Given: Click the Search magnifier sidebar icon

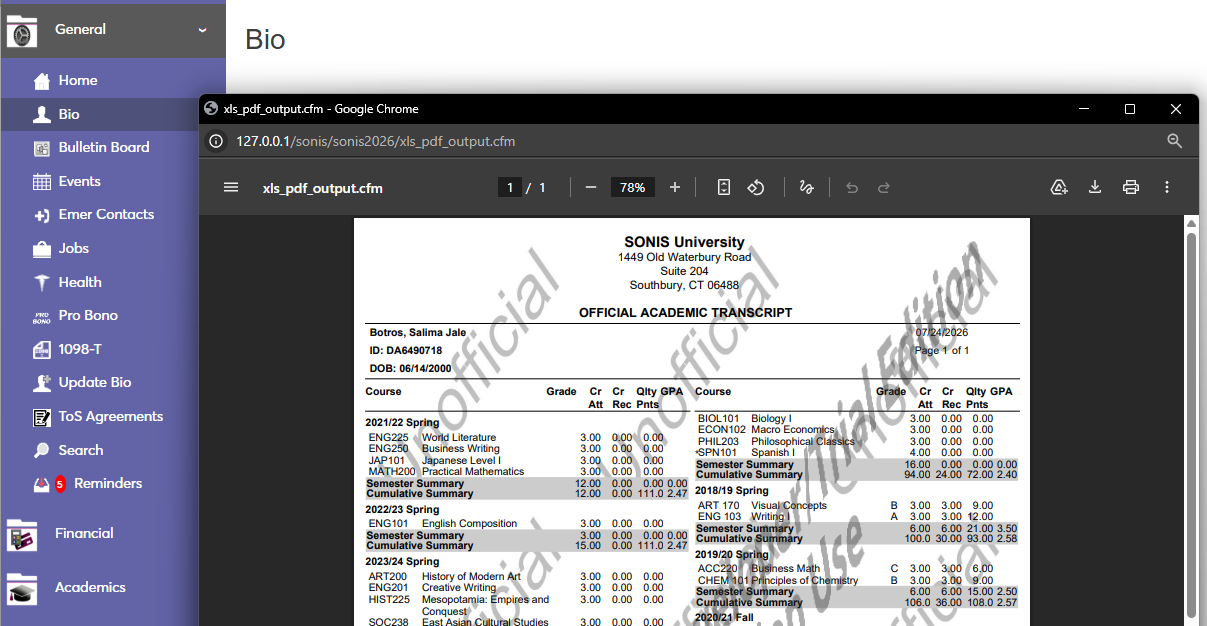Looking at the screenshot, I should click(x=42, y=451).
